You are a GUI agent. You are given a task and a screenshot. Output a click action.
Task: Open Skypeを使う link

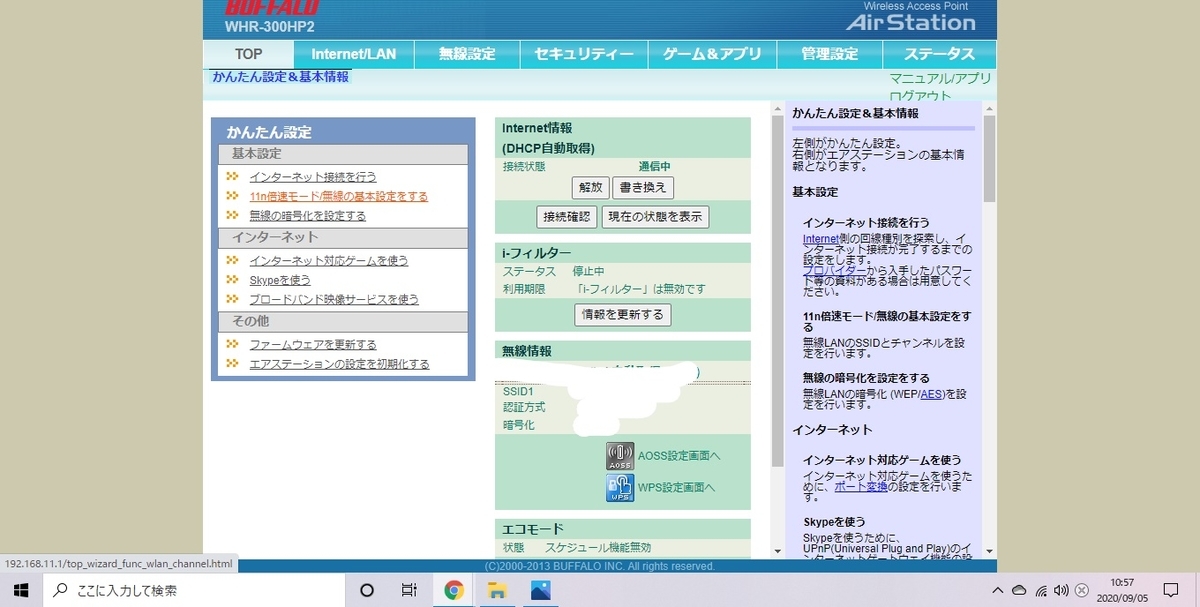[280, 280]
